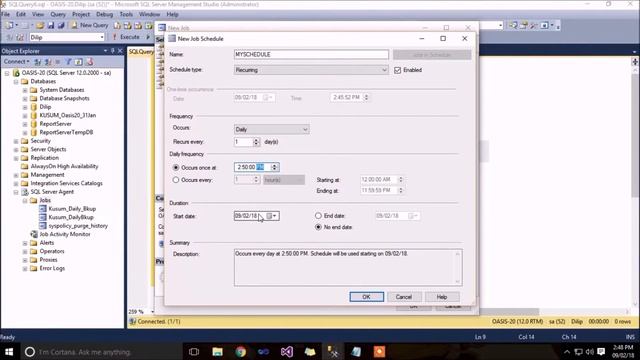Toggle the Enabled checkbox
Viewport: 640px width, 360px height.
tap(398, 70)
